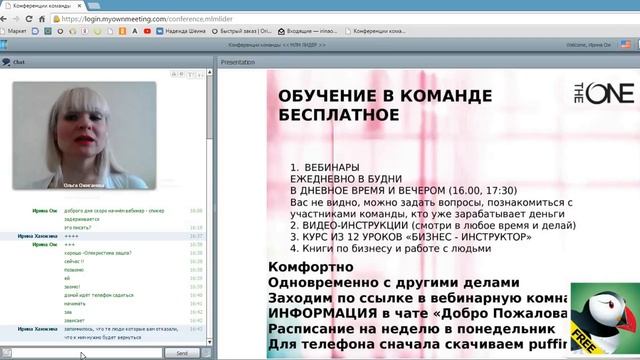This screenshot has width=640, height=360.
Task: Click the slide line starting '3. КУРС ИЗ 12 УРОКОВ'
Action: pos(411,237)
